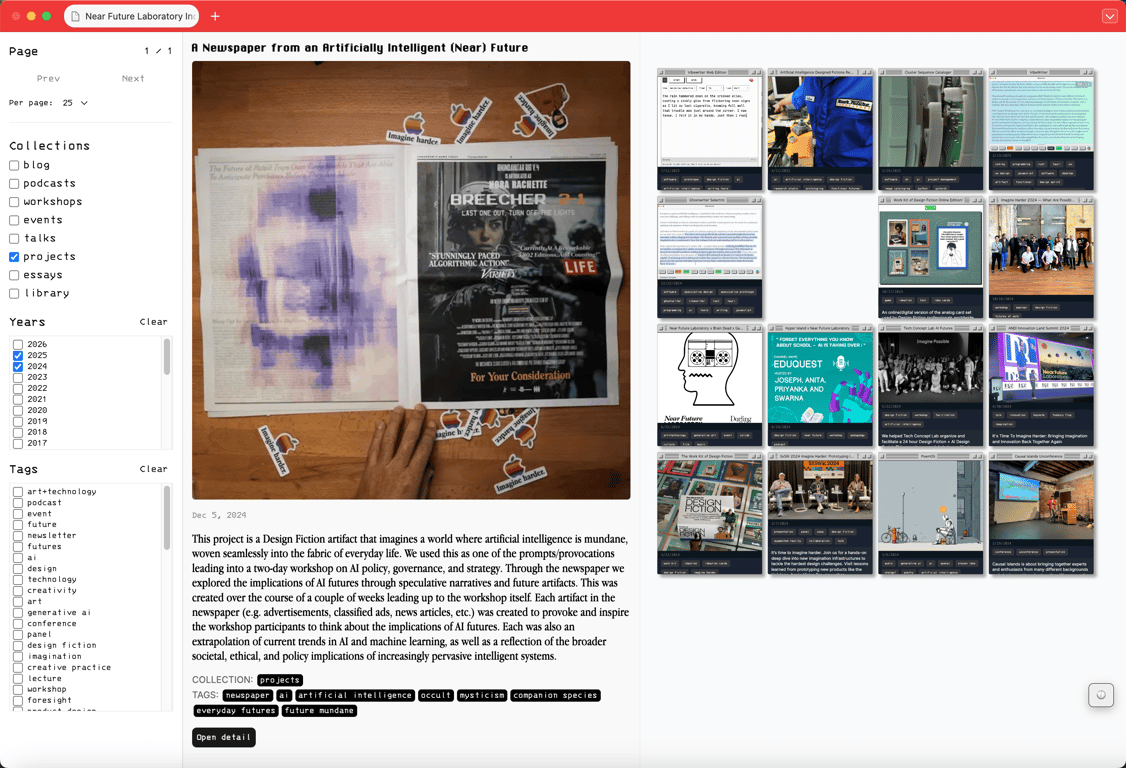Open a new browser tab with plus icon
1126x768 pixels.
215,16
